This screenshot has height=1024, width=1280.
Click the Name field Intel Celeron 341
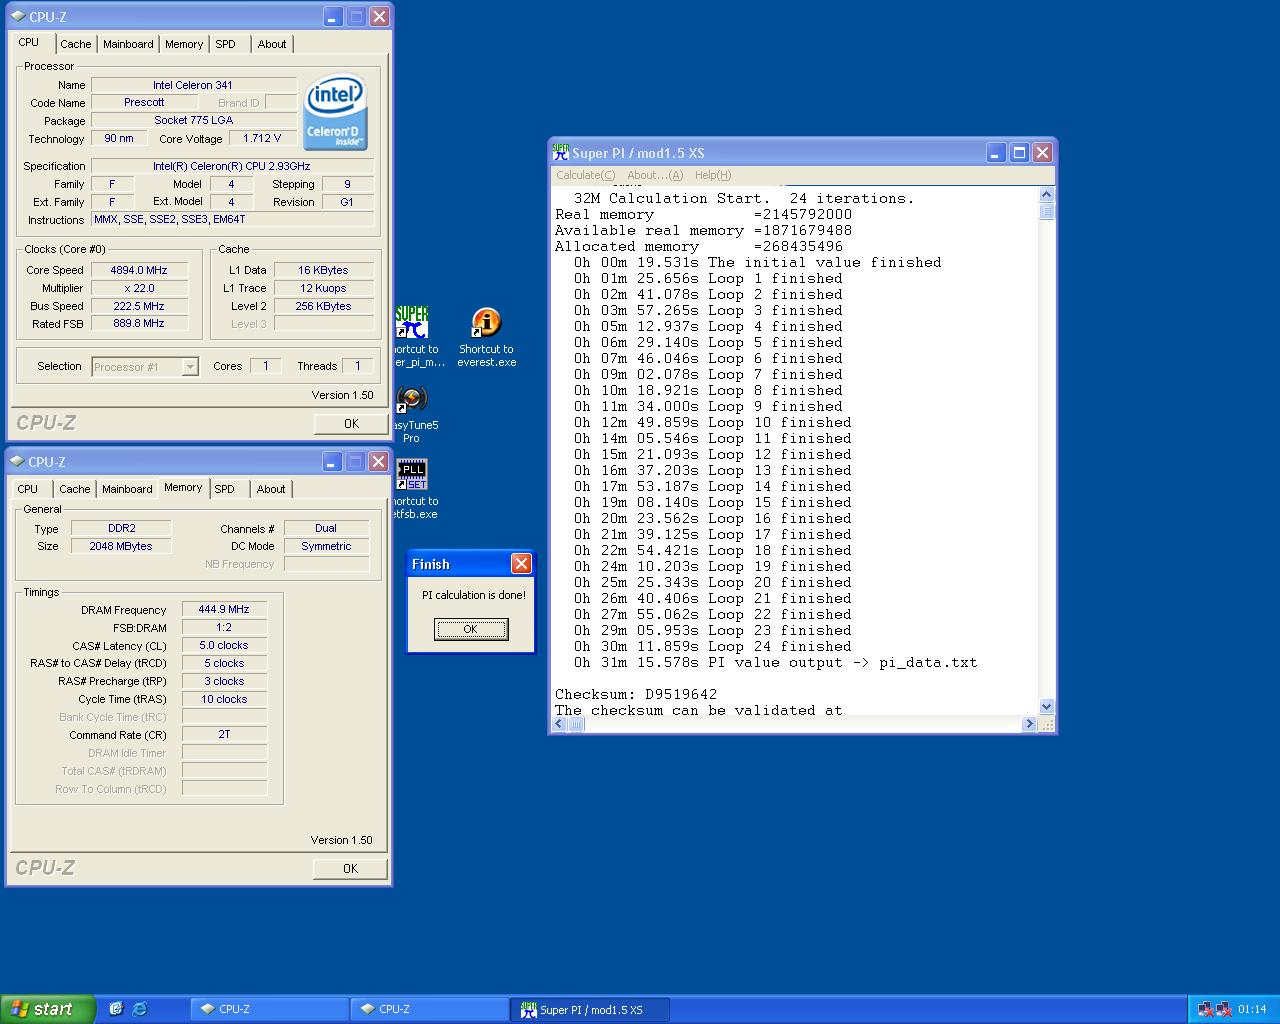click(x=194, y=85)
